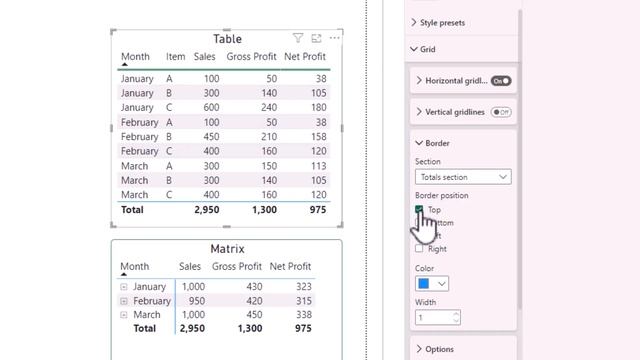The image size is (640, 360).
Task: Select Table net profit value 180
Action: (318, 107)
